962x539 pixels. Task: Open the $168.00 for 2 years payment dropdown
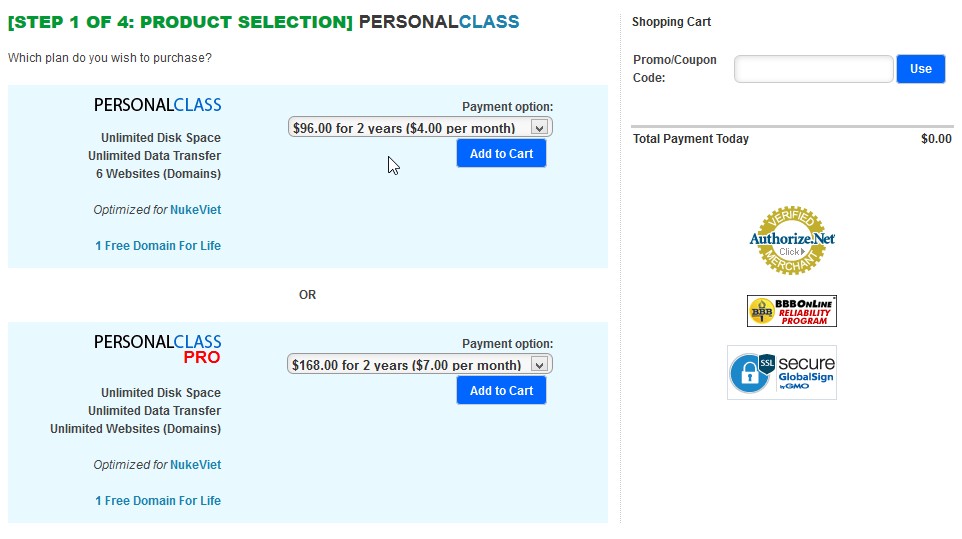tap(420, 365)
